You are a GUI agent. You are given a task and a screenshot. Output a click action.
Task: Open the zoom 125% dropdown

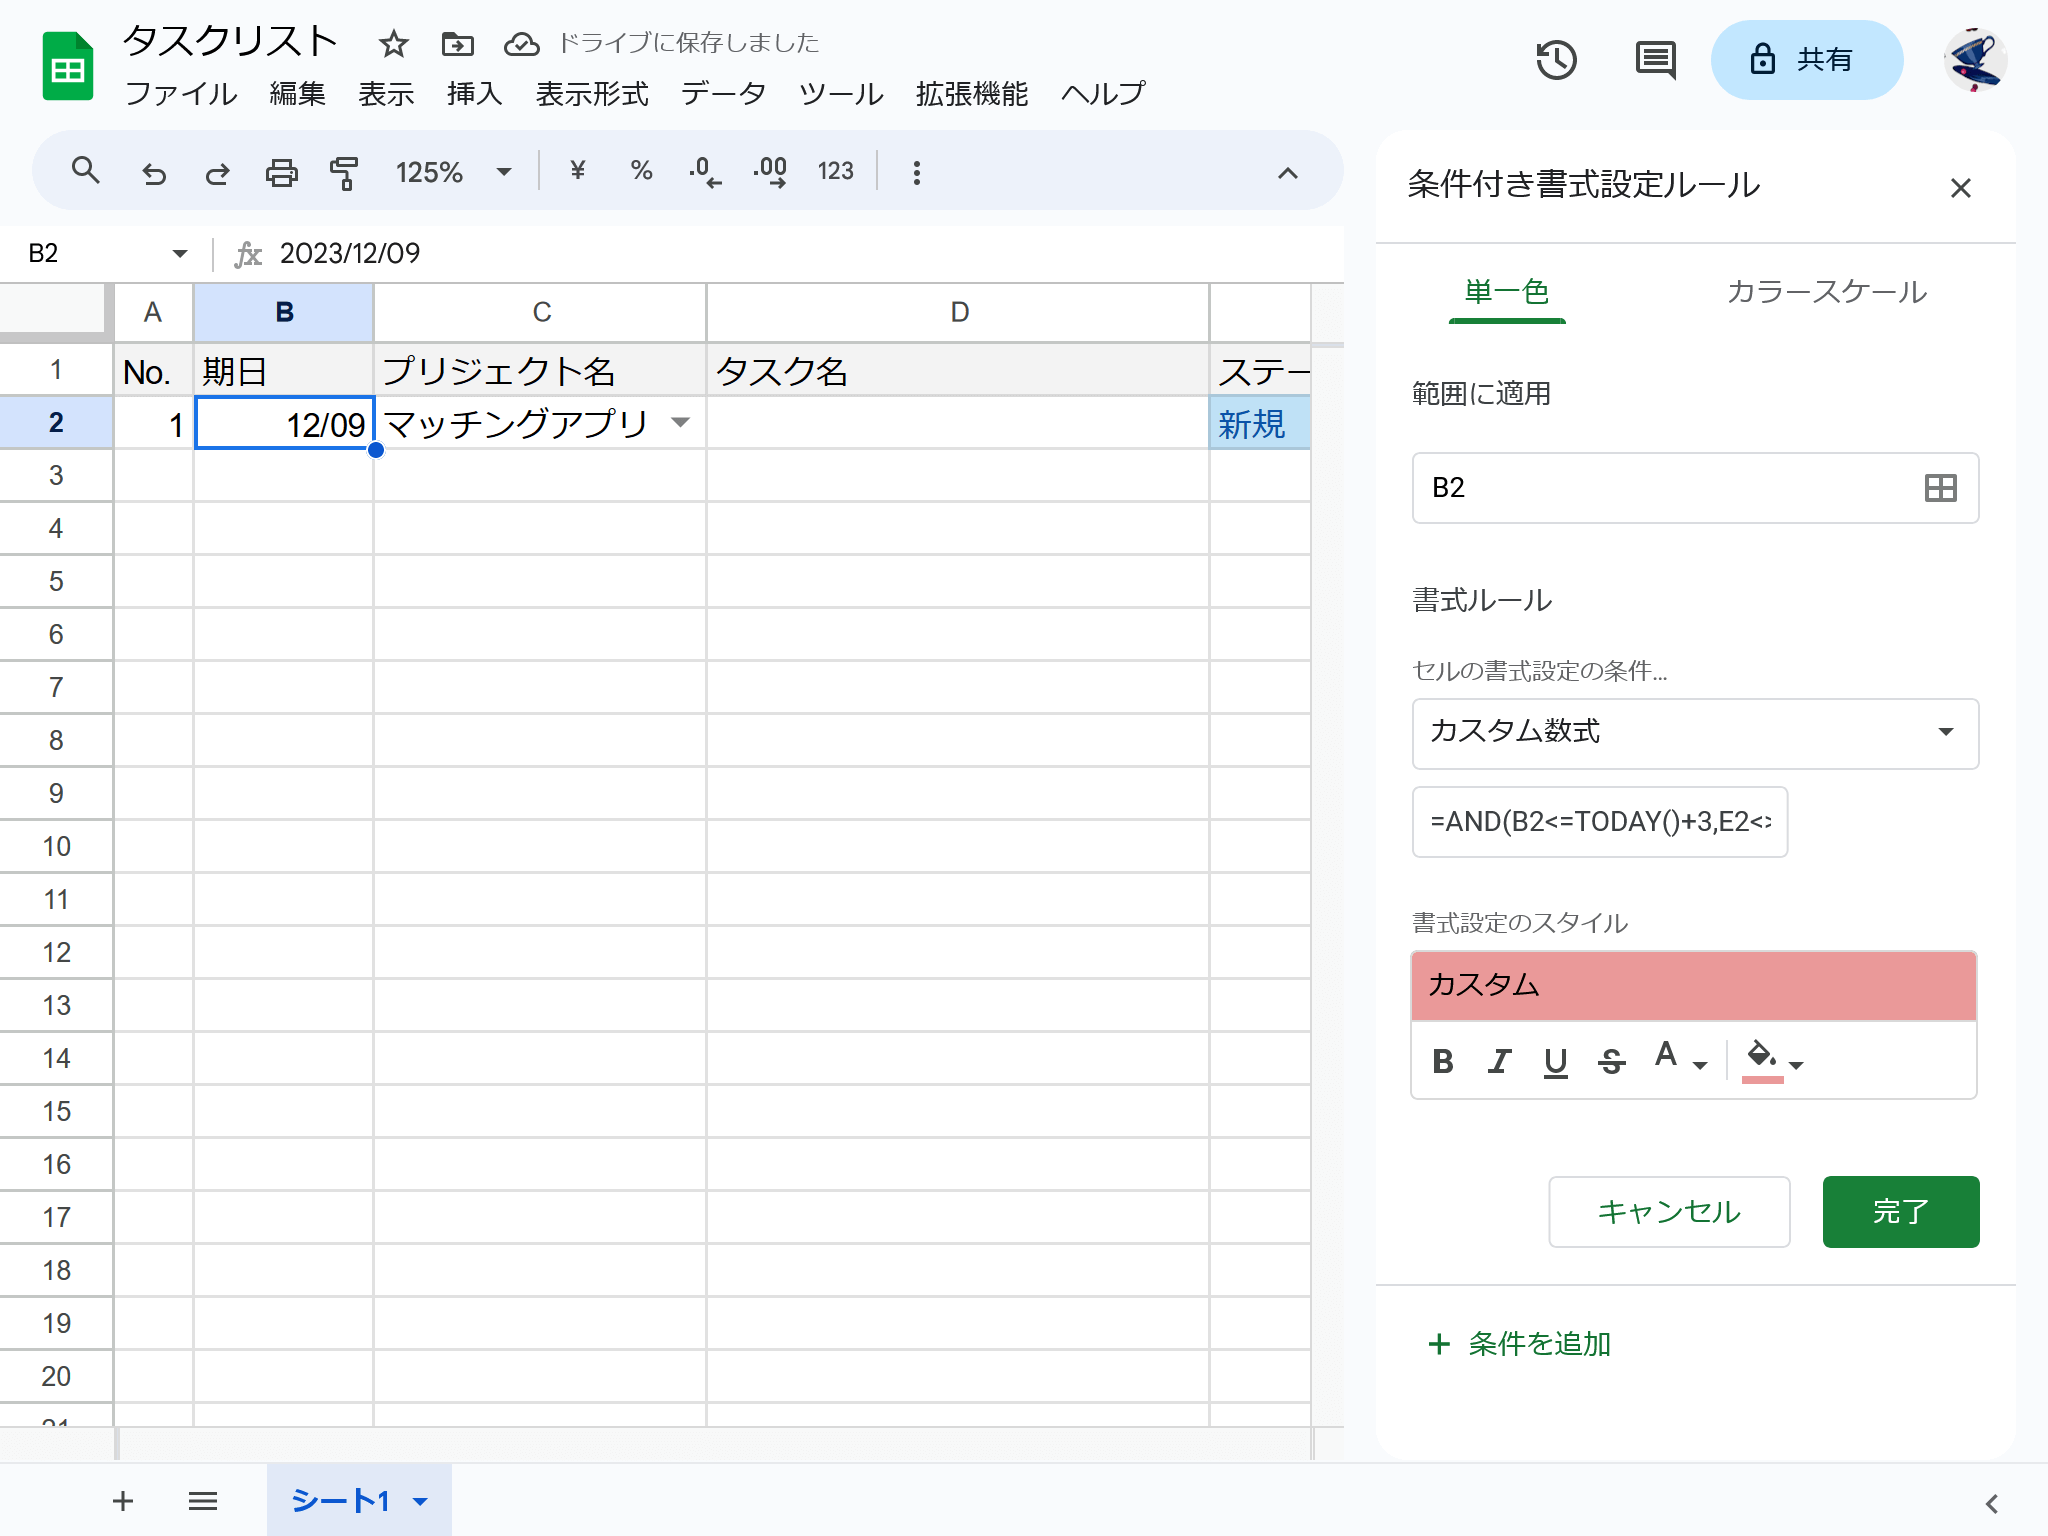click(454, 172)
